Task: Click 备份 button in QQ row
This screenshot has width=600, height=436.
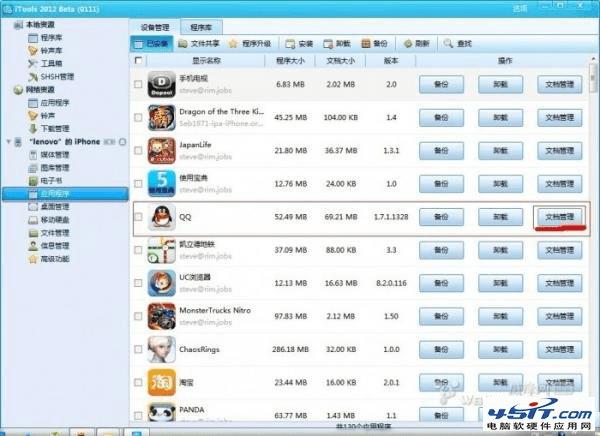Action: point(441,217)
